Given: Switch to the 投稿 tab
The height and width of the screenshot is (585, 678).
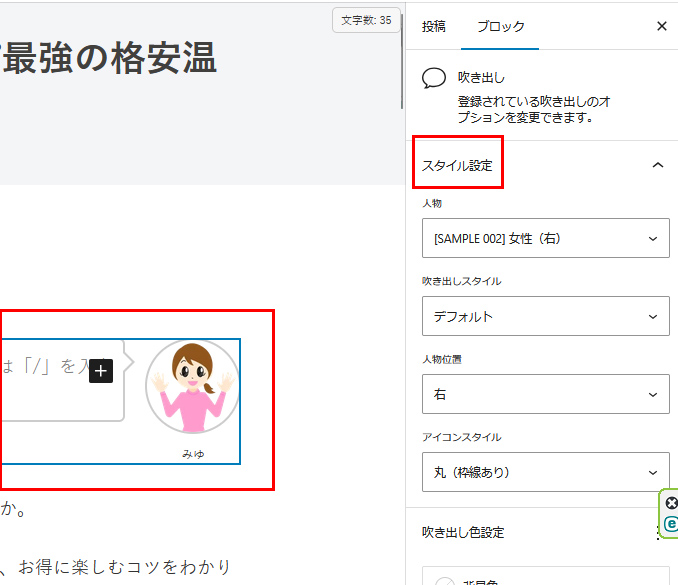Looking at the screenshot, I should pyautogui.click(x=434, y=26).
